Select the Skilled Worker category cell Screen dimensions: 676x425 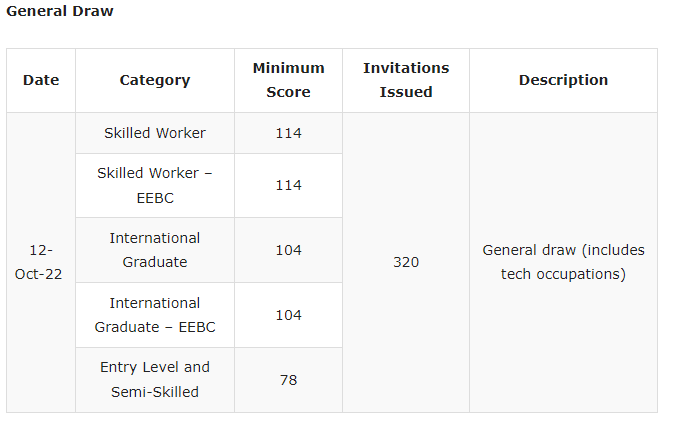155,133
